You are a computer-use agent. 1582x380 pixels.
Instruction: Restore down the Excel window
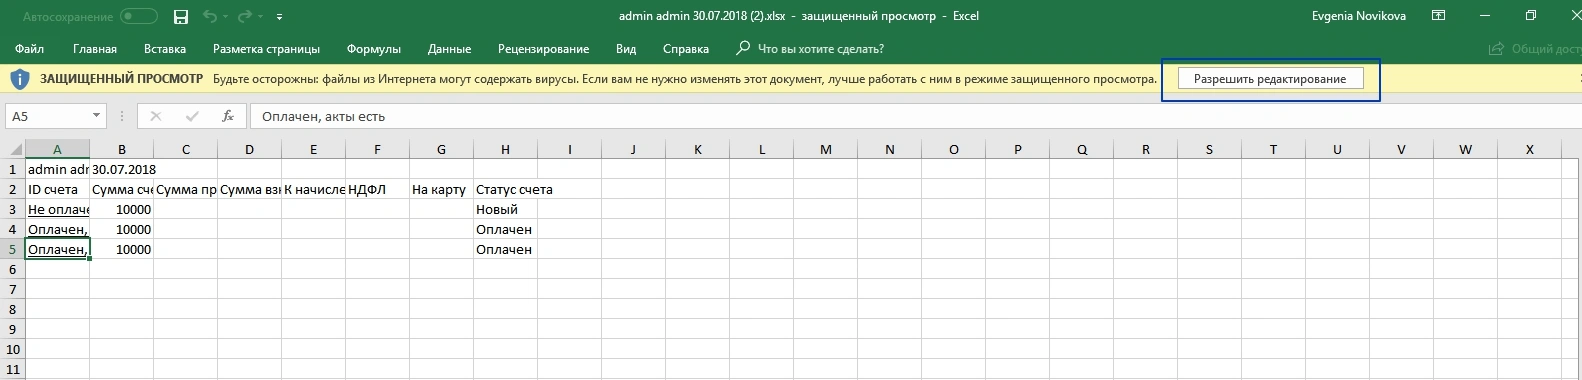point(1531,16)
